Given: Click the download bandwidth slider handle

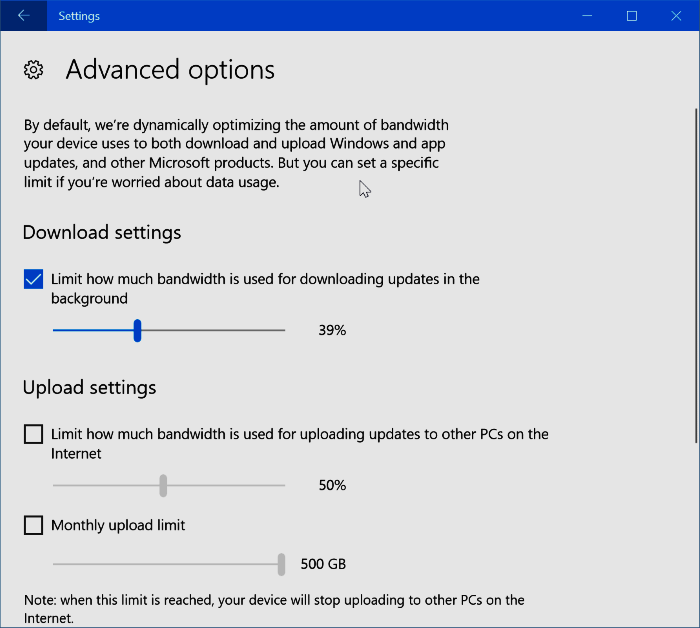Looking at the screenshot, I should coord(137,330).
